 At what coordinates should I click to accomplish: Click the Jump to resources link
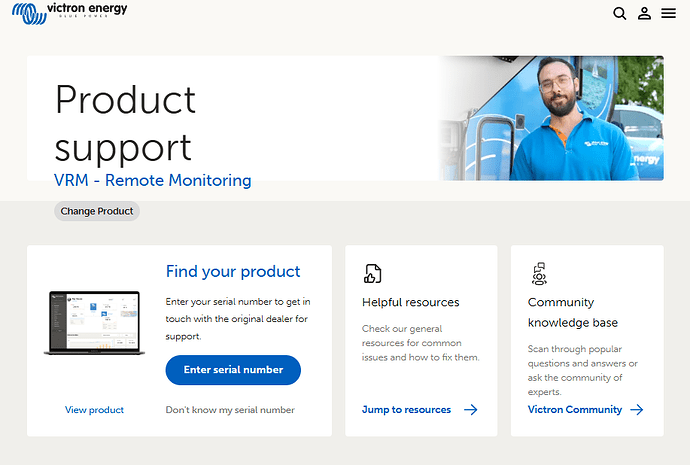click(406, 410)
